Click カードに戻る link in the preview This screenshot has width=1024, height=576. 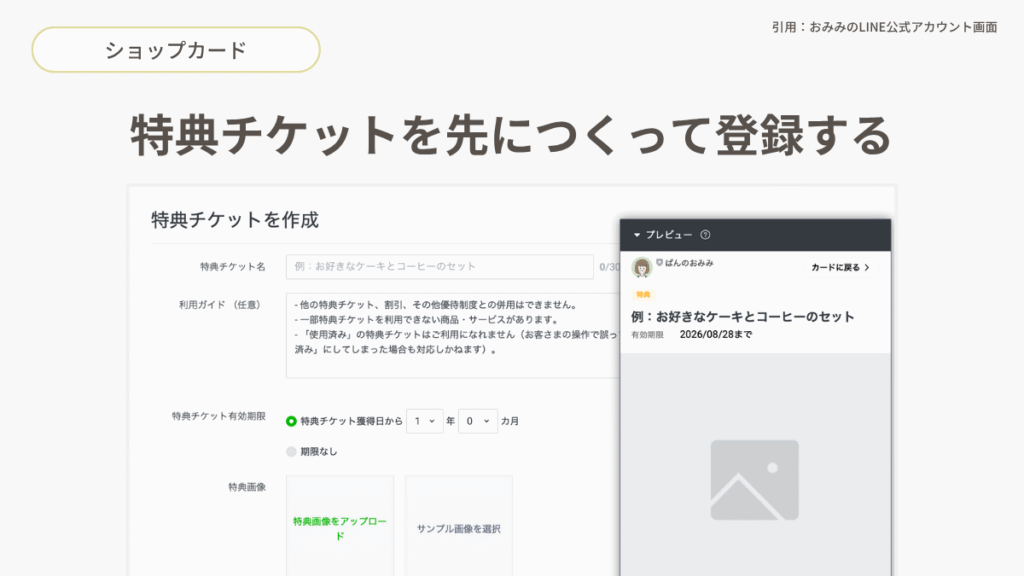pyautogui.click(x=839, y=268)
